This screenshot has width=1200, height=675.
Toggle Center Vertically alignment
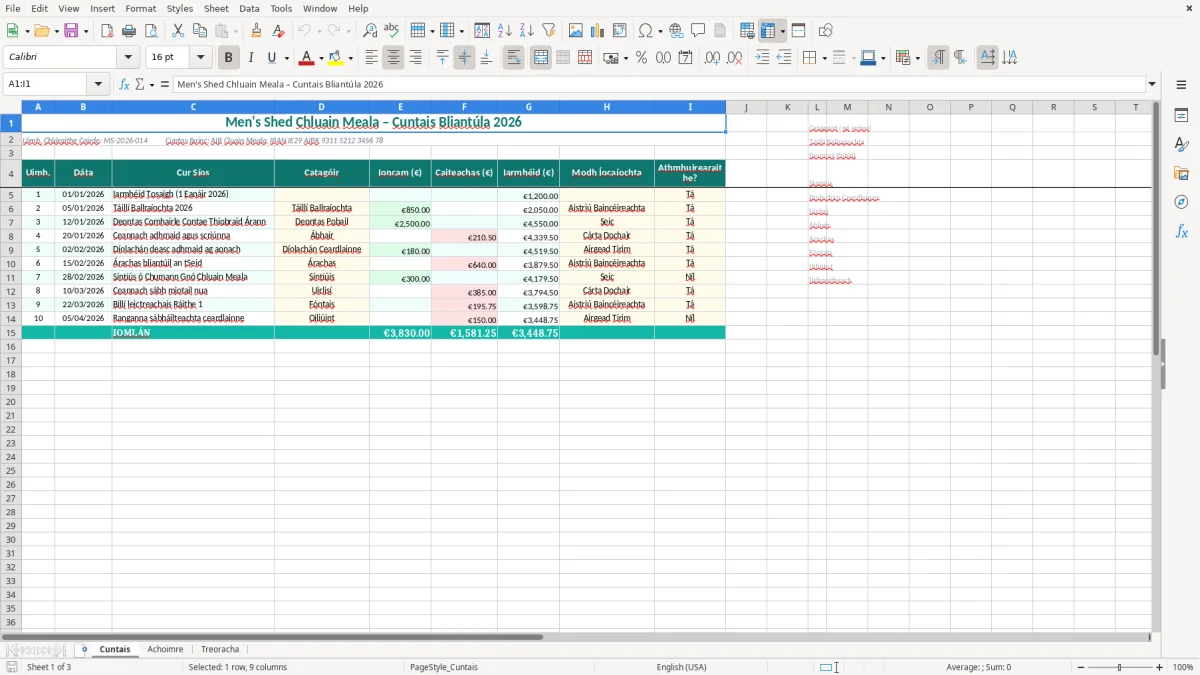464,58
